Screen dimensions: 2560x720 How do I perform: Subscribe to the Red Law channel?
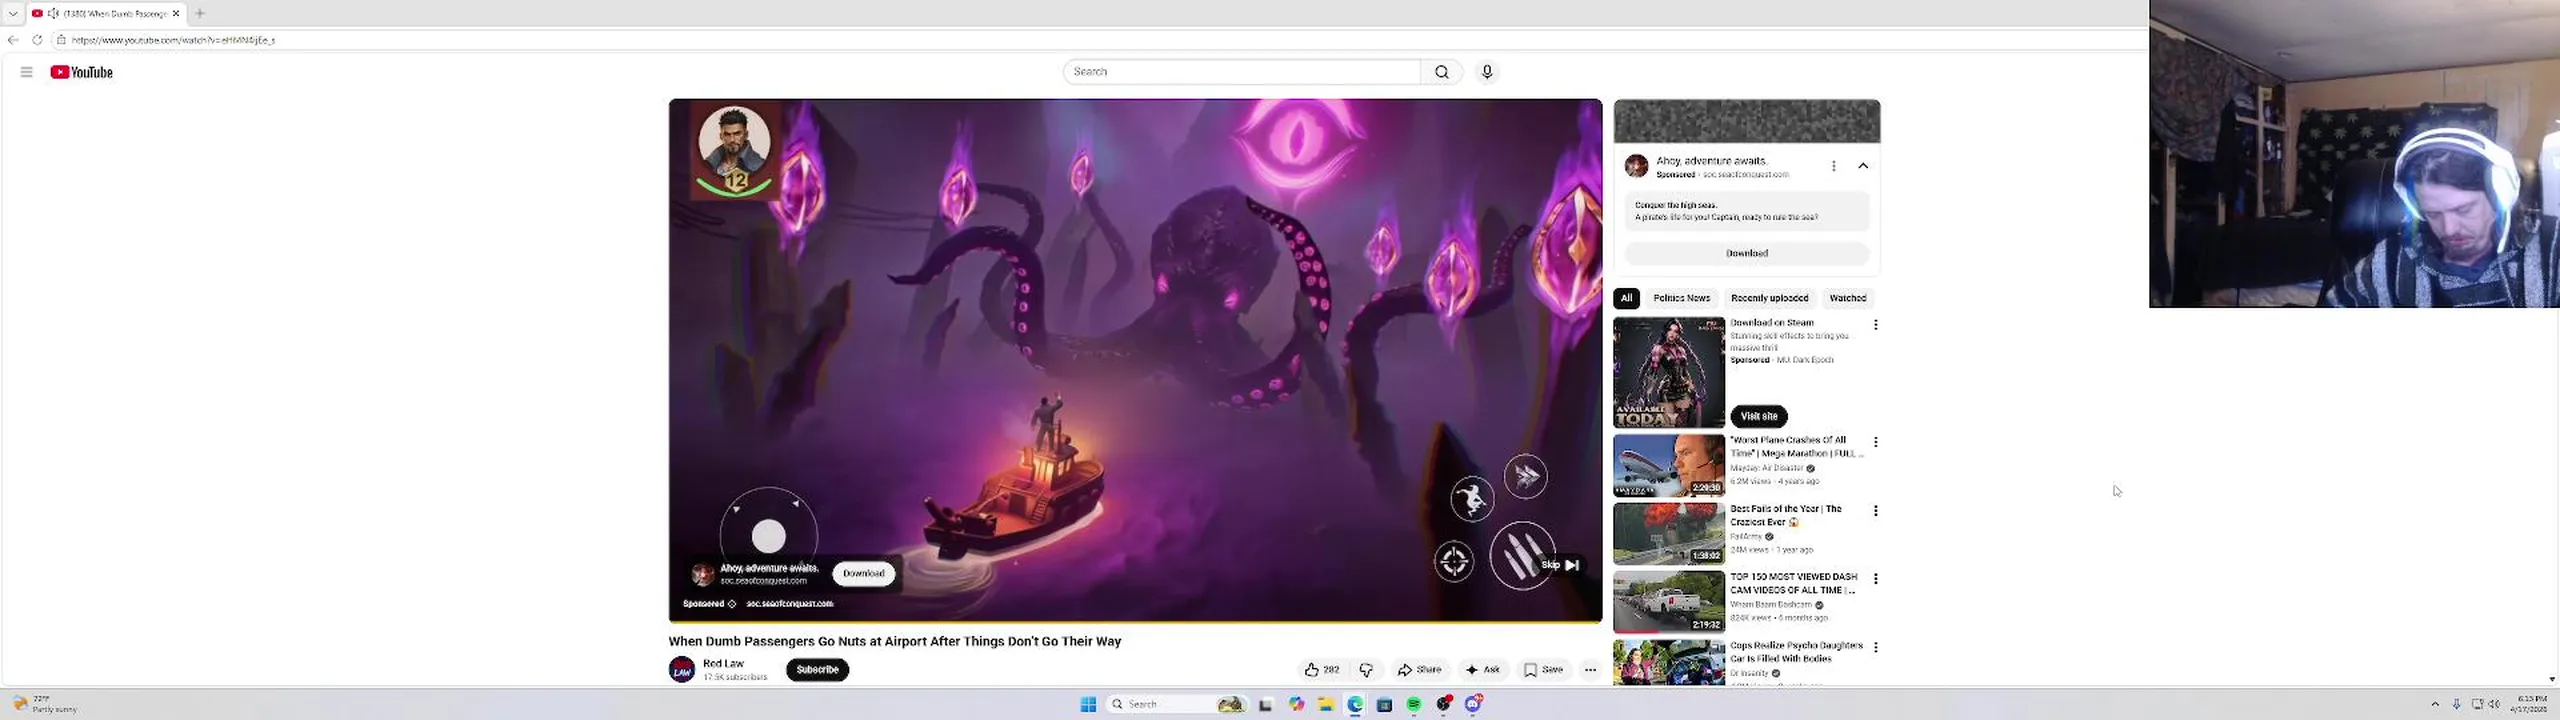(x=817, y=670)
